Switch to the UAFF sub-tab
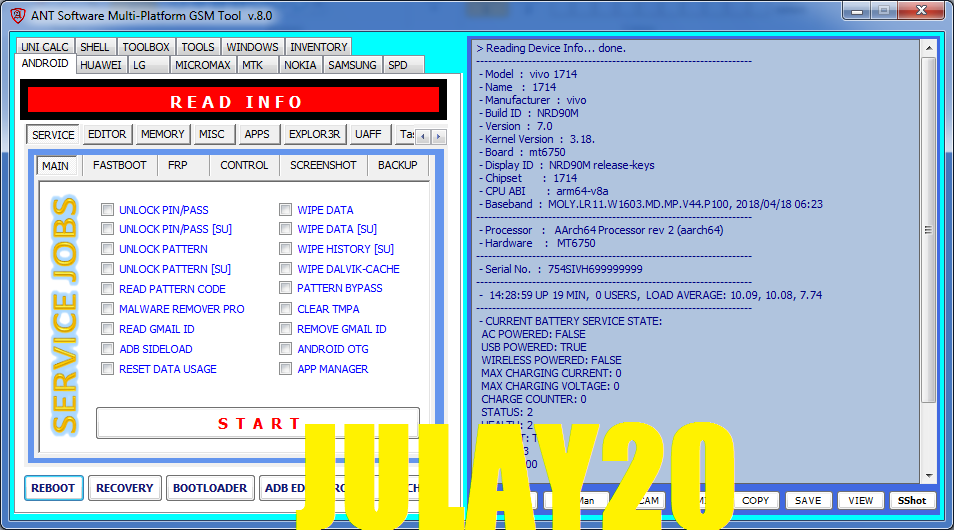Screen dimensions: 954x530 tap(370, 134)
